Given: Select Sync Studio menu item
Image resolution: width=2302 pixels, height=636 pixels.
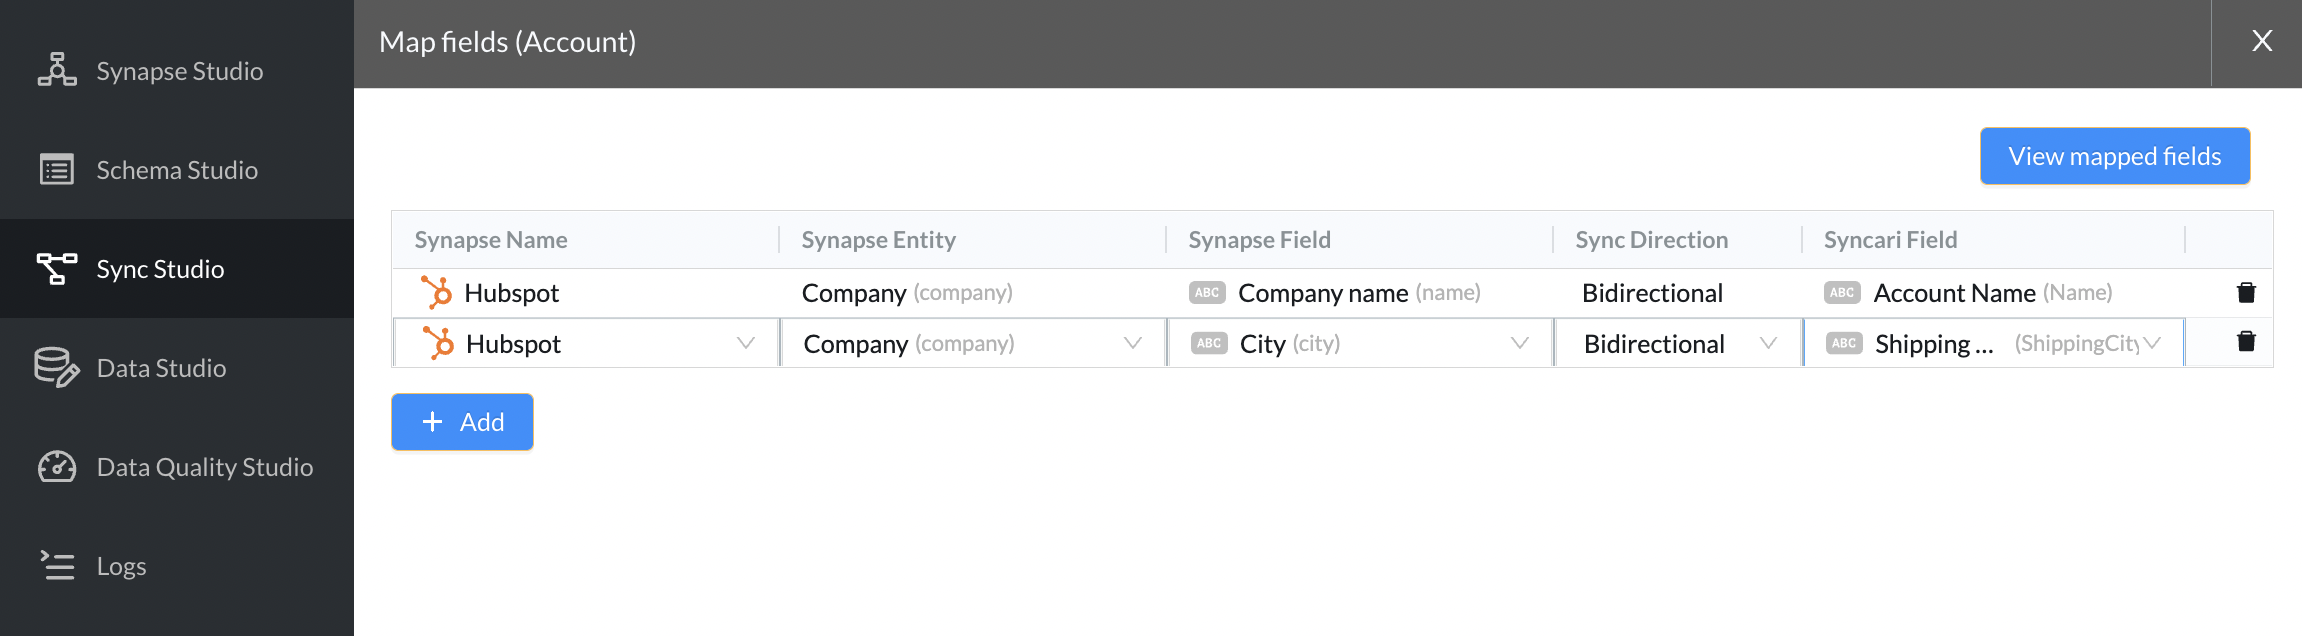Looking at the screenshot, I should (x=177, y=268).
